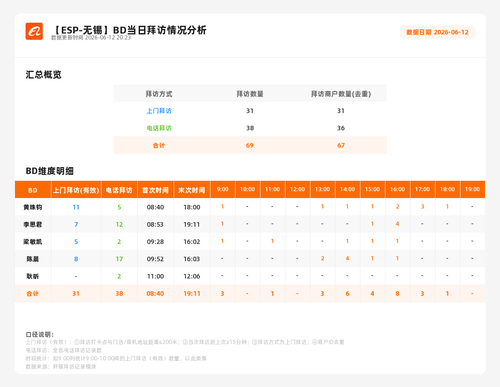Click the '口径说明:' heading in the footer
This screenshot has height=387, width=500.
40,334
